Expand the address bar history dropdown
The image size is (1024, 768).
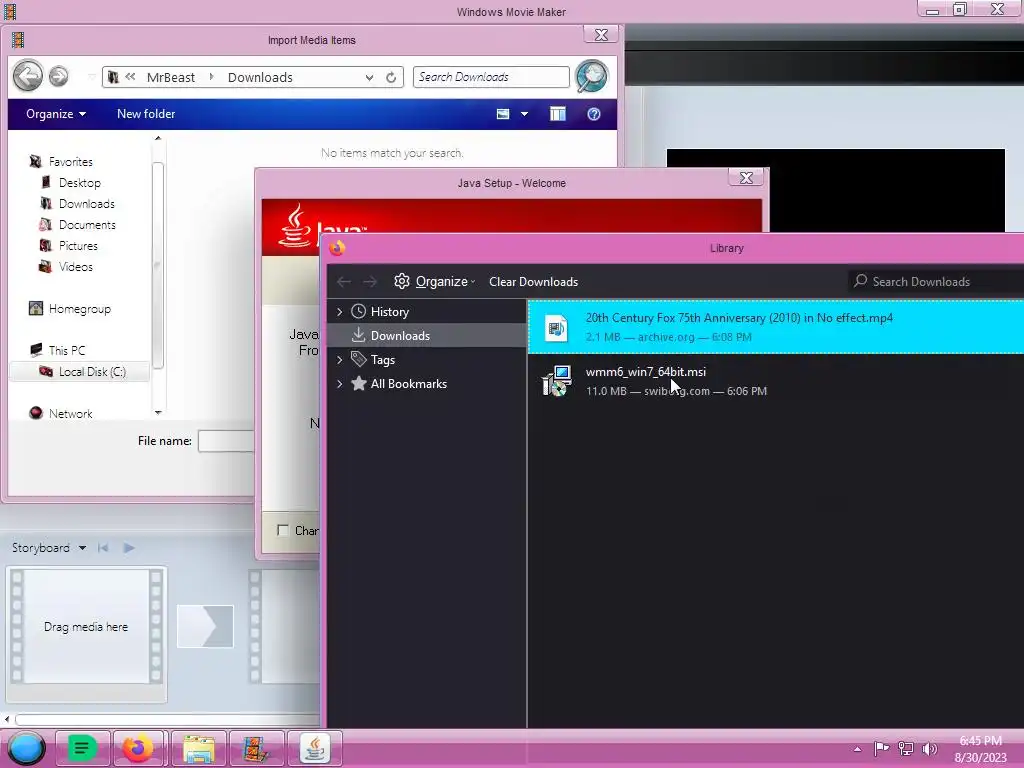pos(369,77)
